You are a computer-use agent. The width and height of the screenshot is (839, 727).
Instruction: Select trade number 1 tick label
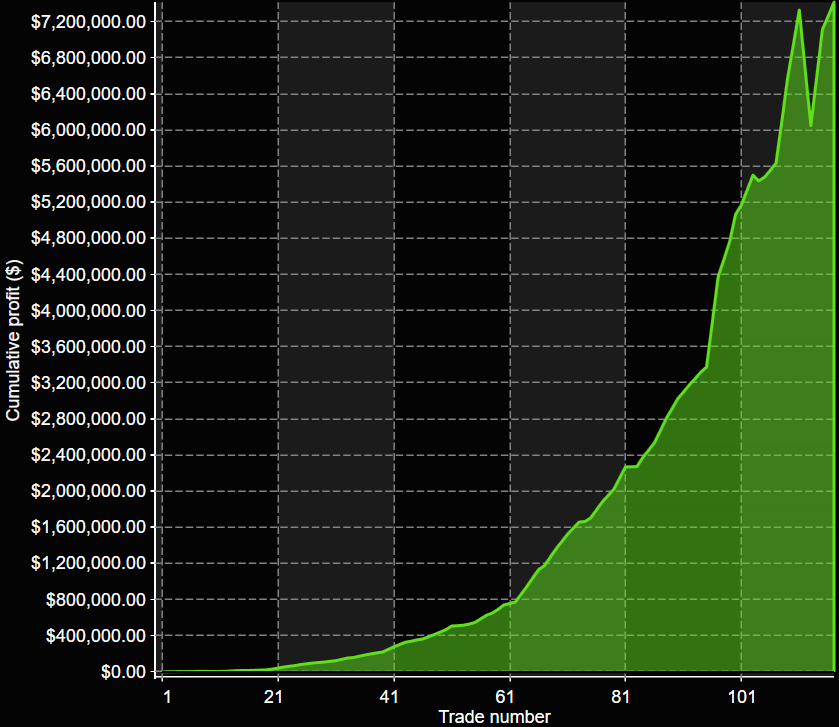point(167,696)
